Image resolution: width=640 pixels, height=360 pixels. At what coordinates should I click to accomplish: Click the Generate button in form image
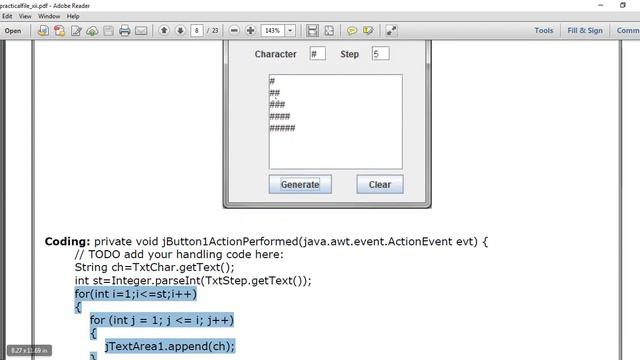tap(300, 184)
